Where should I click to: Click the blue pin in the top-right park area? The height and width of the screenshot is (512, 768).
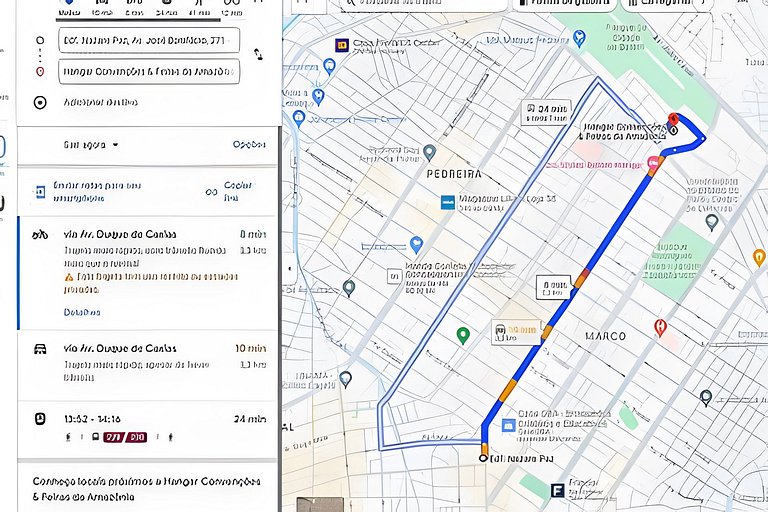579,38
